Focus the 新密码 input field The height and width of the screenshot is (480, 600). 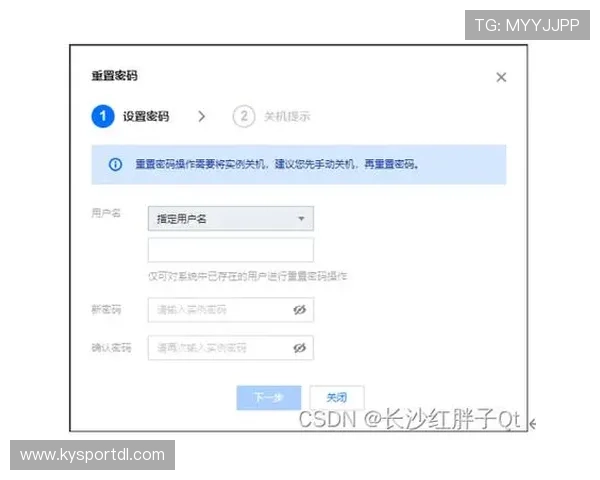[231, 310]
